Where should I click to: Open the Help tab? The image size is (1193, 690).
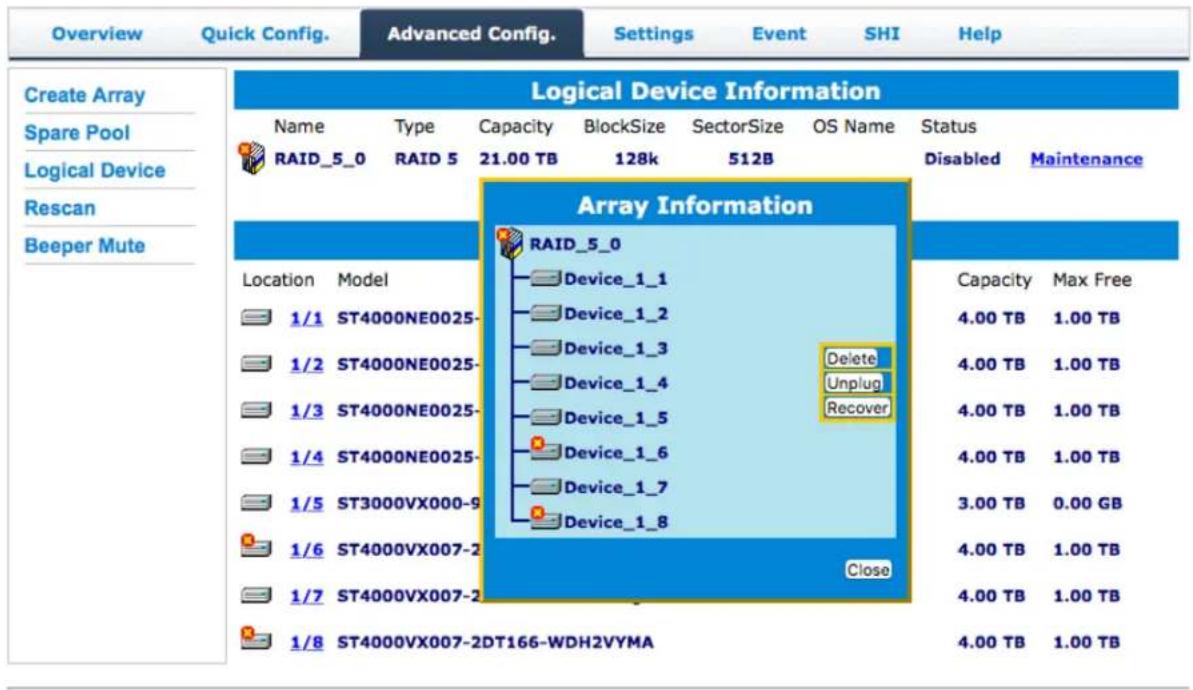979,34
